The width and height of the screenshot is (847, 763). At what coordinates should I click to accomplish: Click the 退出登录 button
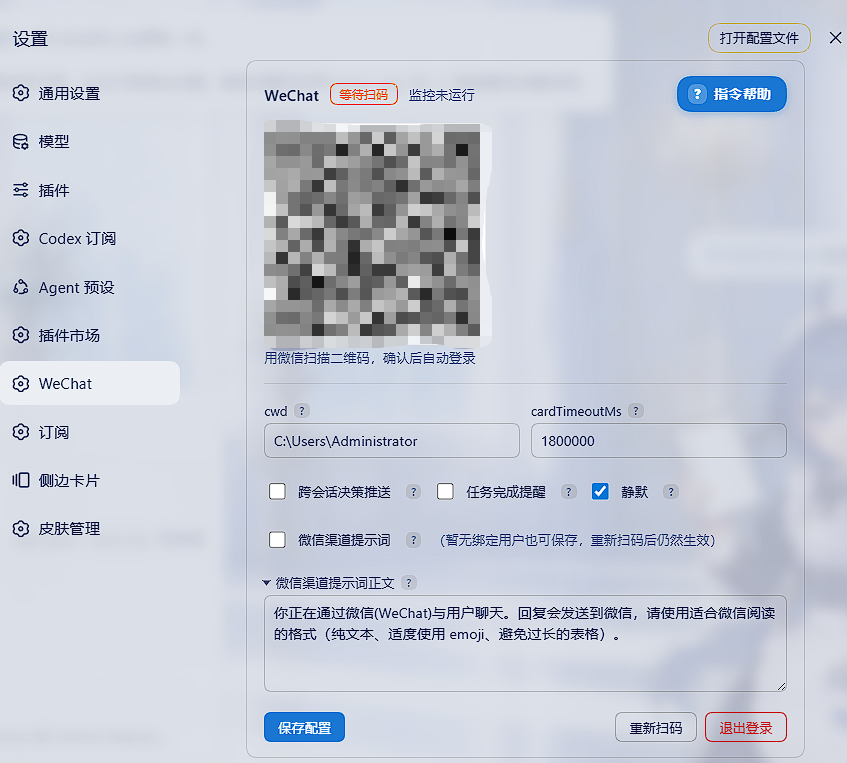click(745, 727)
